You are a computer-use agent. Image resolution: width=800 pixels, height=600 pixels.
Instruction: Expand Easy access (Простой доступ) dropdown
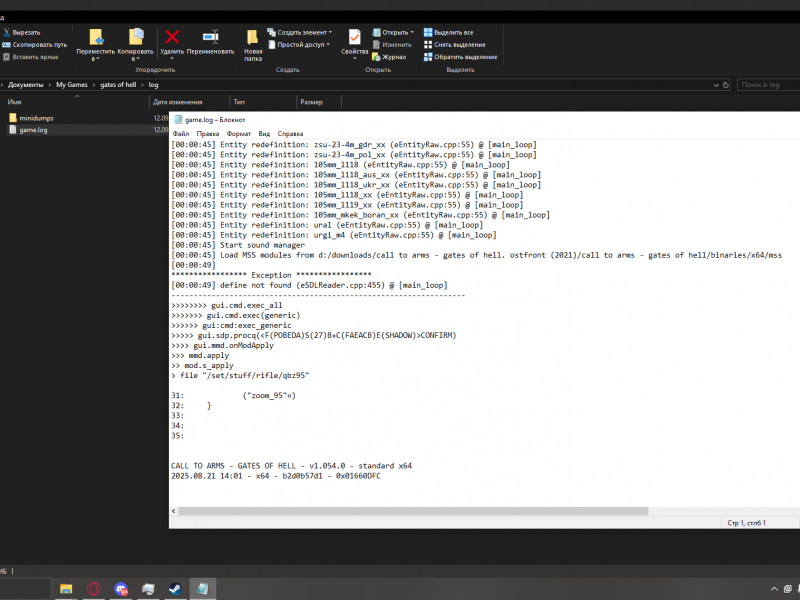click(x=328, y=45)
